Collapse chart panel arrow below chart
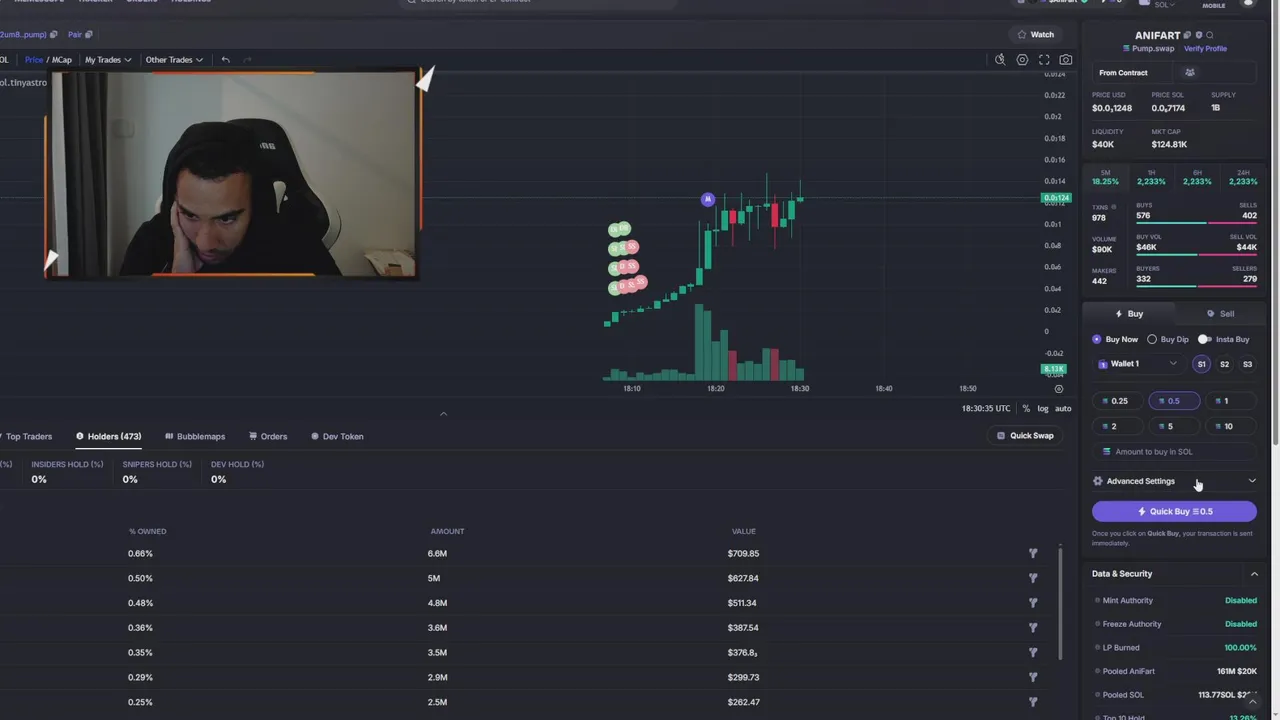The height and width of the screenshot is (720, 1280). tap(443, 414)
